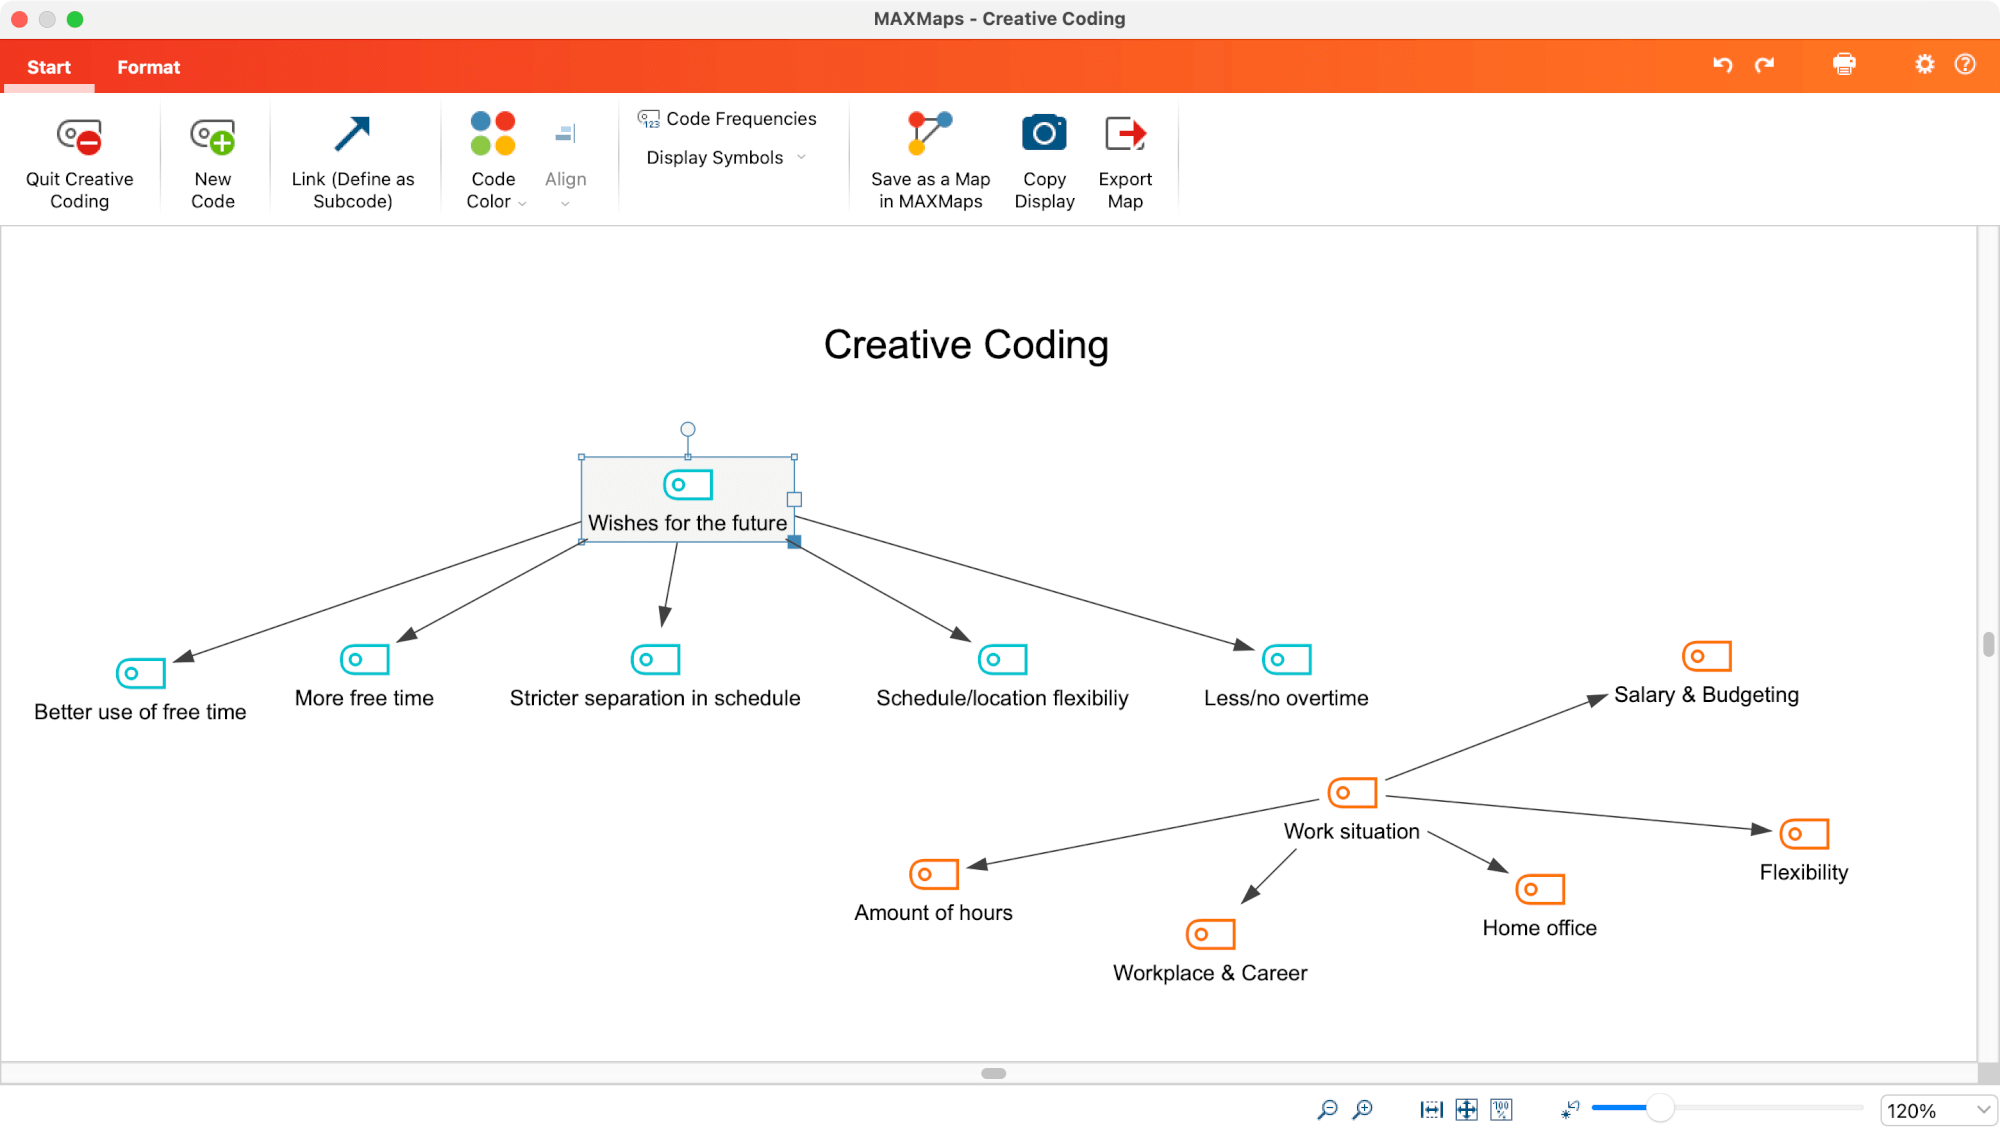Select the Work situation code icon
The width and height of the screenshot is (2000, 1136).
click(x=1353, y=793)
